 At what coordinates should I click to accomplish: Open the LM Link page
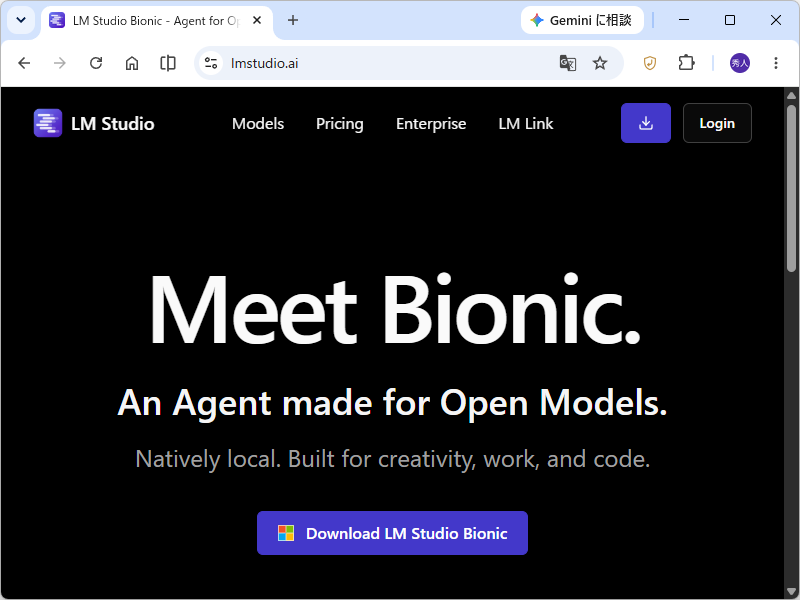pyautogui.click(x=526, y=123)
